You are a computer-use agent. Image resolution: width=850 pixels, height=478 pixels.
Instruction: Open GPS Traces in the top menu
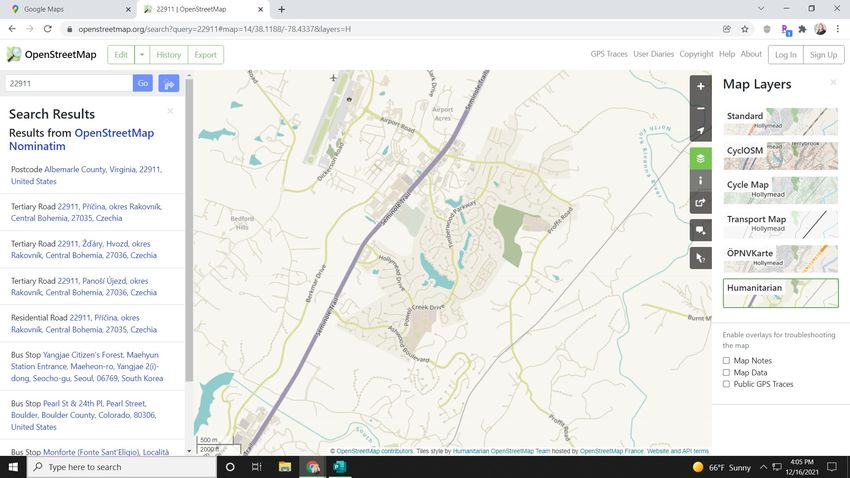[x=609, y=54]
